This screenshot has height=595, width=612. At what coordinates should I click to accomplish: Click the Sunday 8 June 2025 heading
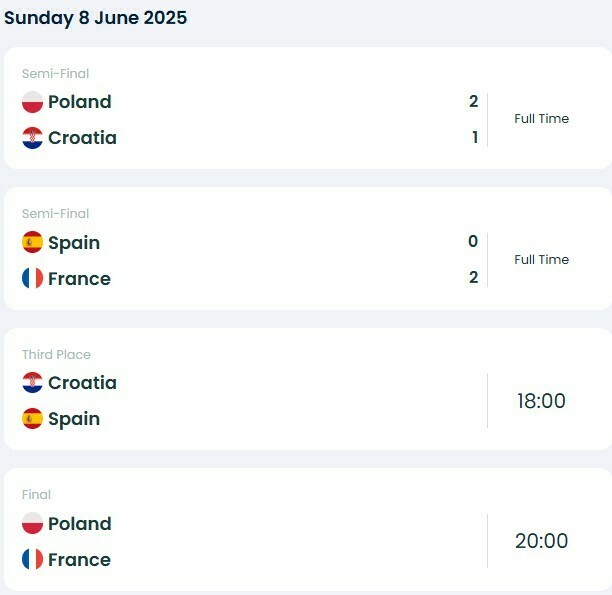96,18
